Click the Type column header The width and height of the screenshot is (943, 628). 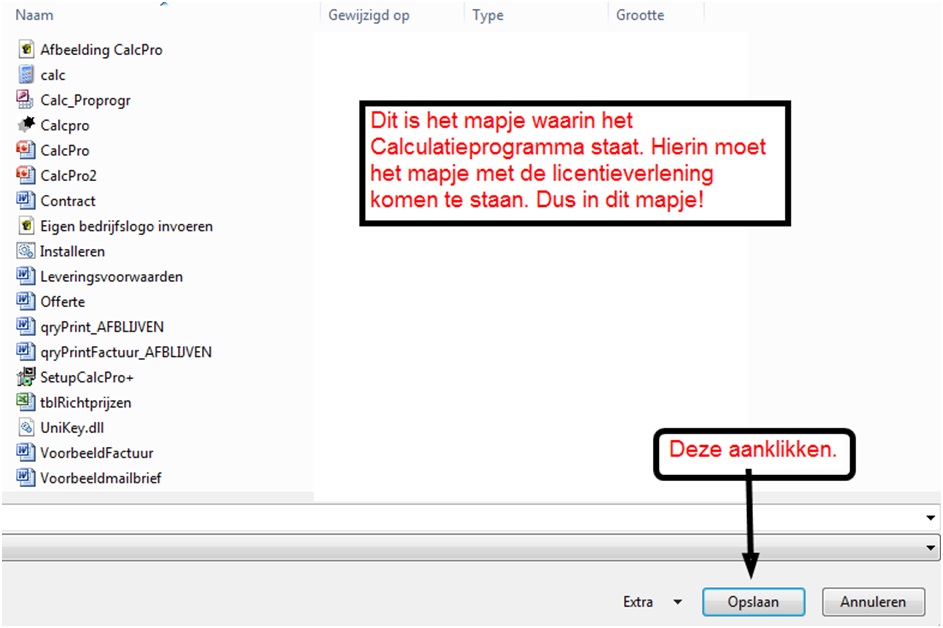coord(488,15)
